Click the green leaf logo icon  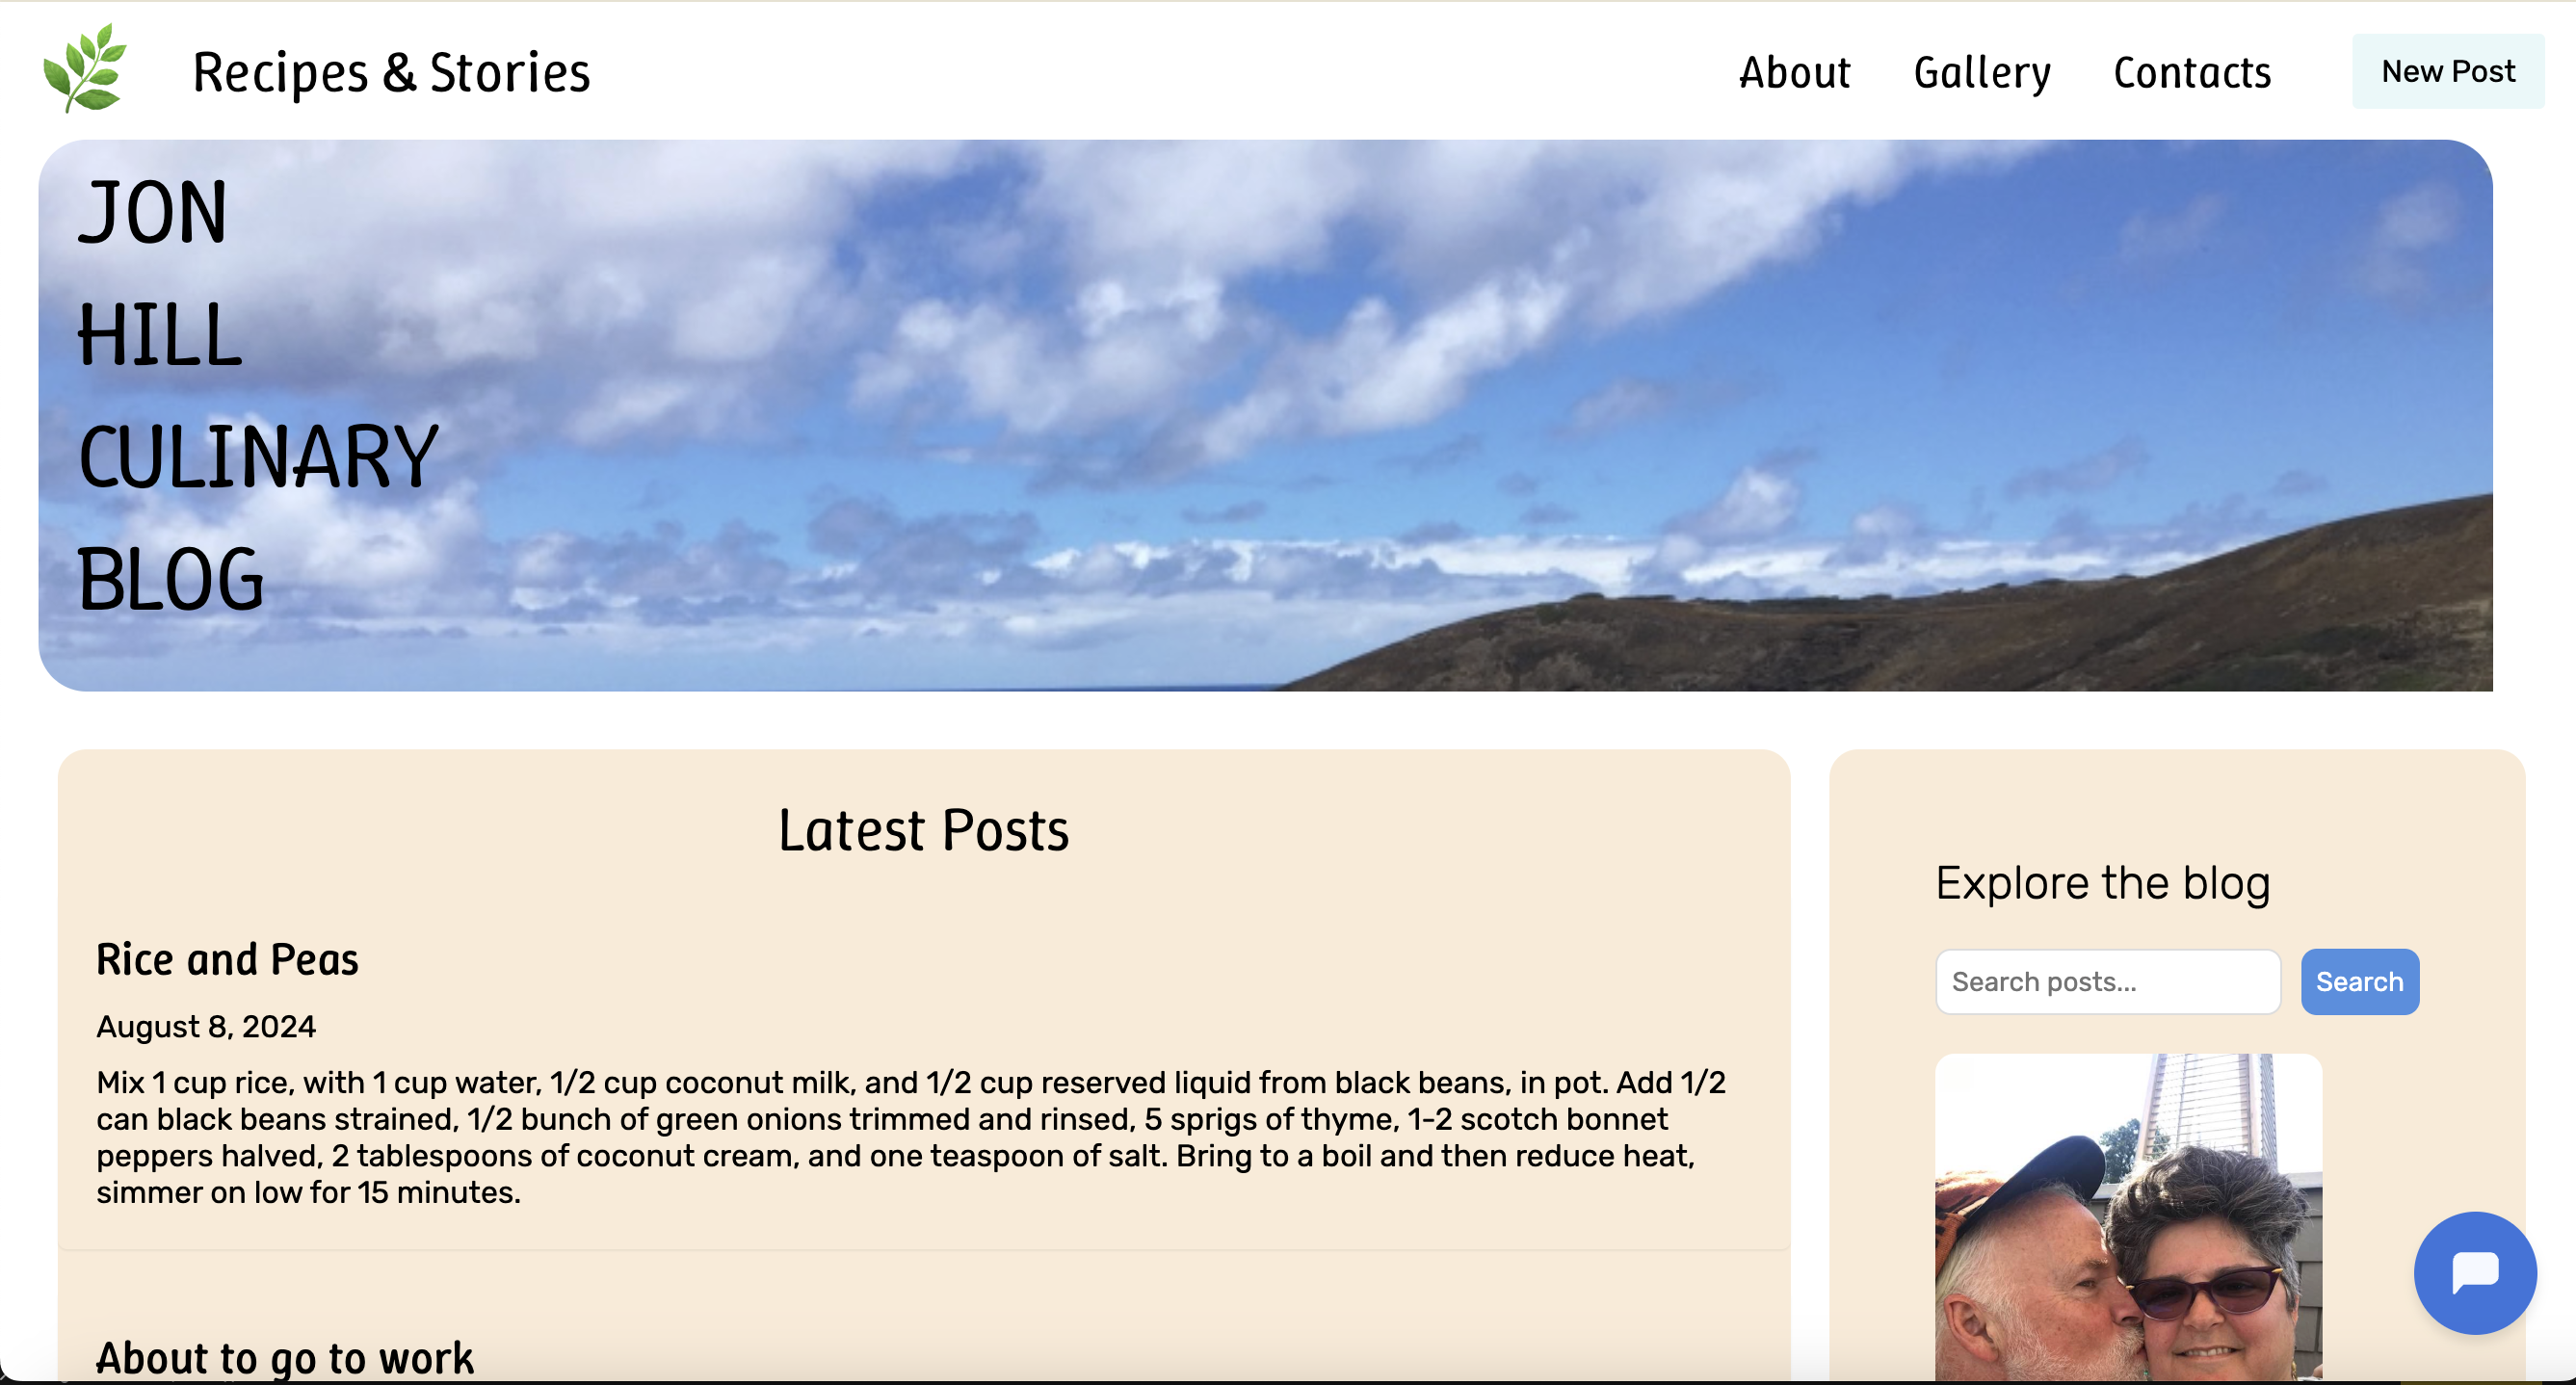[86, 68]
